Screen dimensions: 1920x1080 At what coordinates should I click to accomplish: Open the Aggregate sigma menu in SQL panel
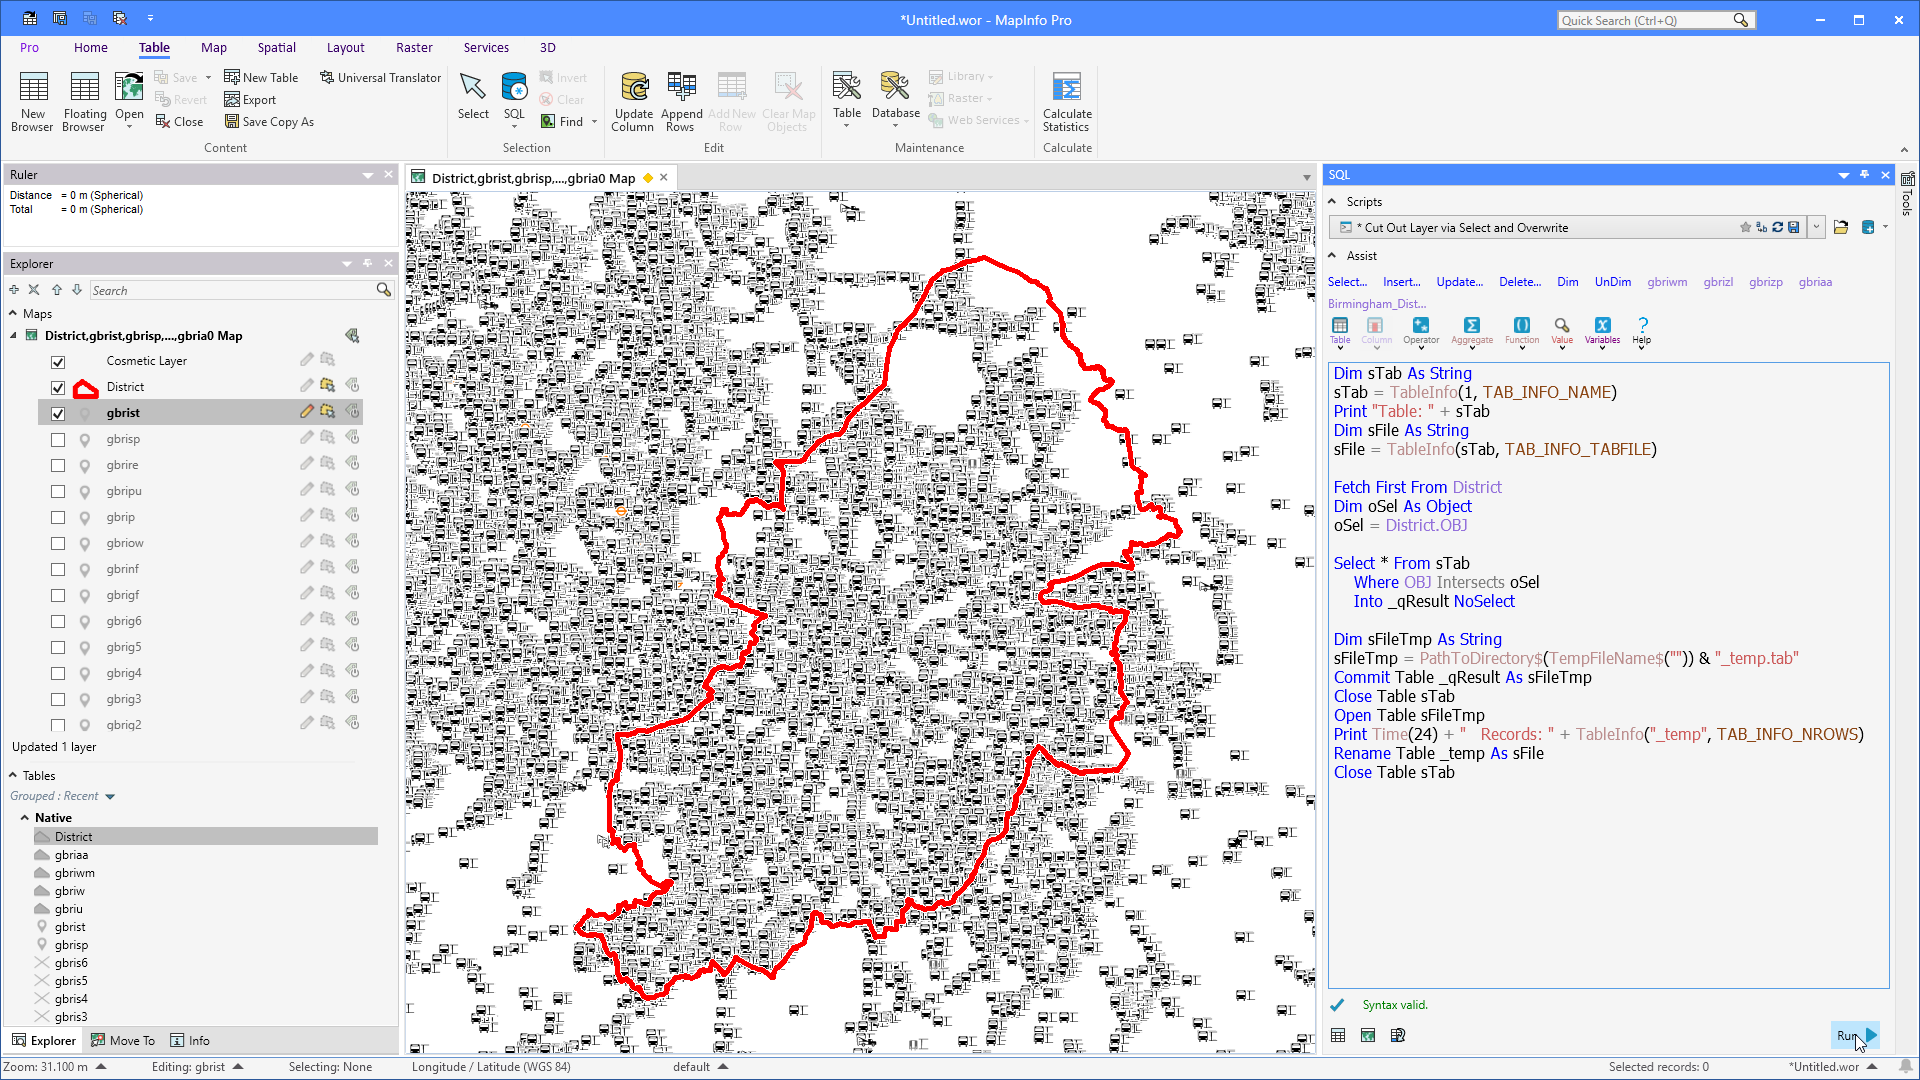(x=1471, y=331)
